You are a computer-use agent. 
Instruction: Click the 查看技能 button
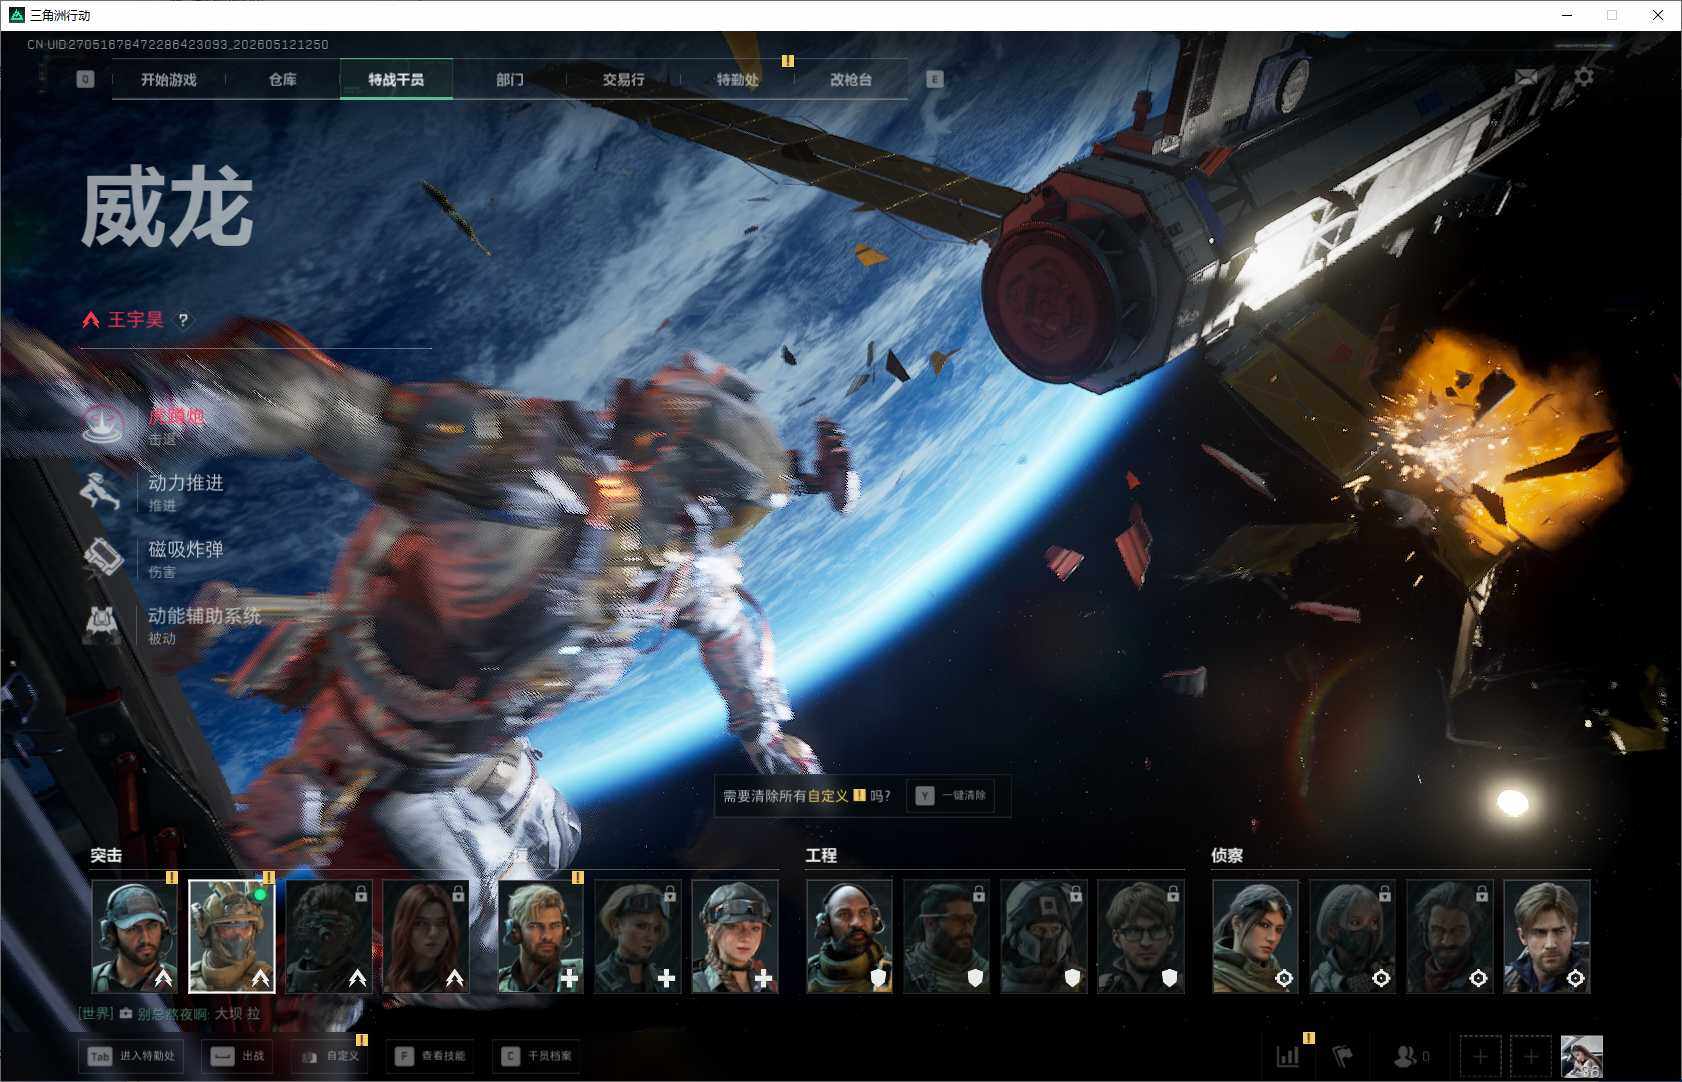430,1056
